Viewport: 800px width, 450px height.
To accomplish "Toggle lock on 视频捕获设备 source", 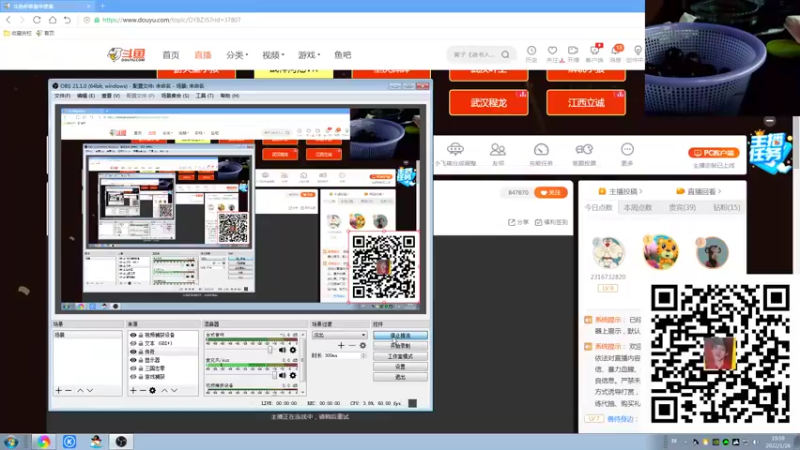I will pos(140,335).
